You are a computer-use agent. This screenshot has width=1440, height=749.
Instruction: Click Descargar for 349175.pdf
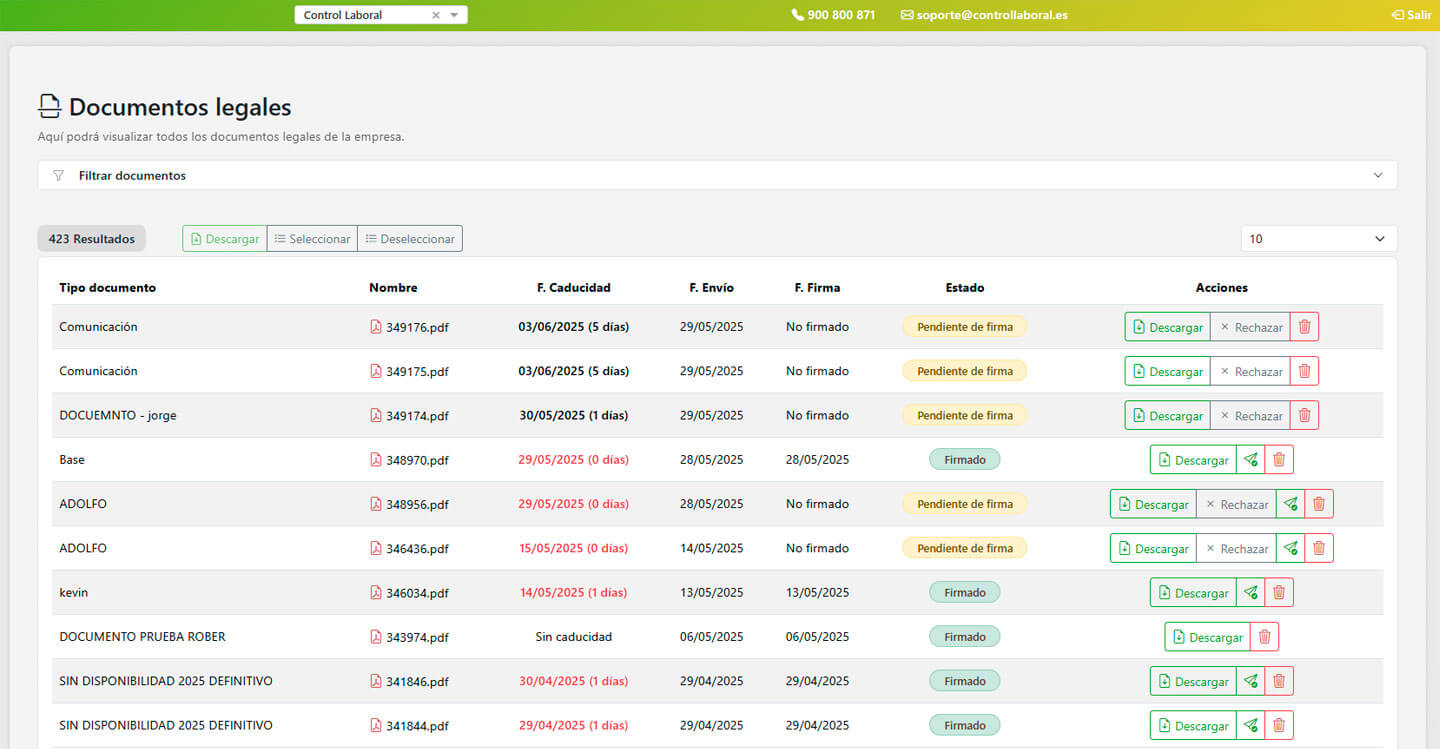(x=1168, y=371)
